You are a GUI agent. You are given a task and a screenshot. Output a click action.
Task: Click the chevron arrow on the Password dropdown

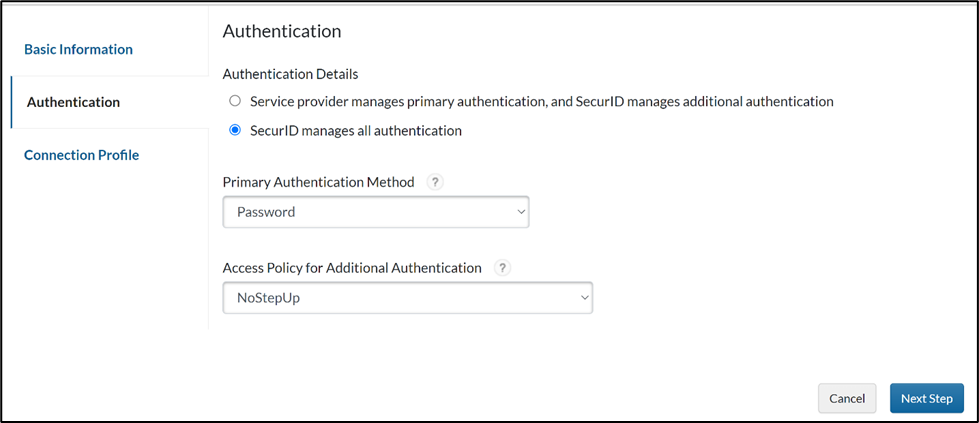point(520,212)
